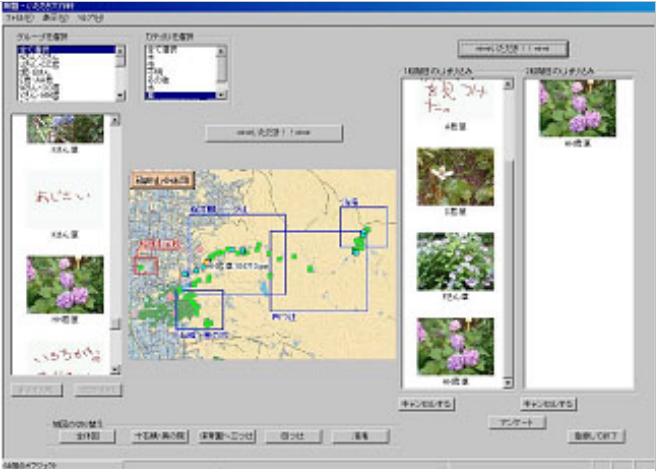Image resolution: width=659 pixels, height=472 pixels.
Task: Click the 保存して終了 button at bottom right
Action: pyautogui.click(x=596, y=436)
